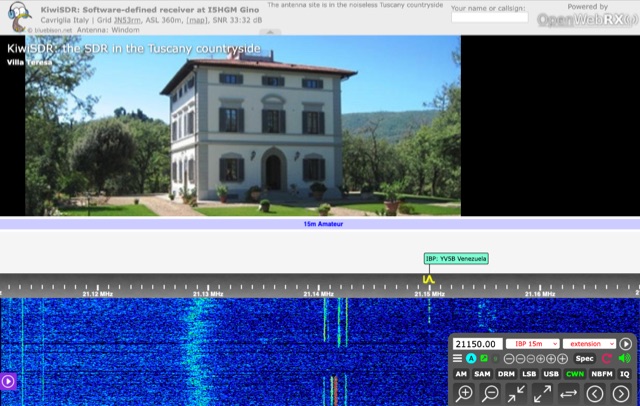This screenshot has width=640, height=406.
Task: Click the max zoom-out expanding arrows icon
Action: pos(543,394)
